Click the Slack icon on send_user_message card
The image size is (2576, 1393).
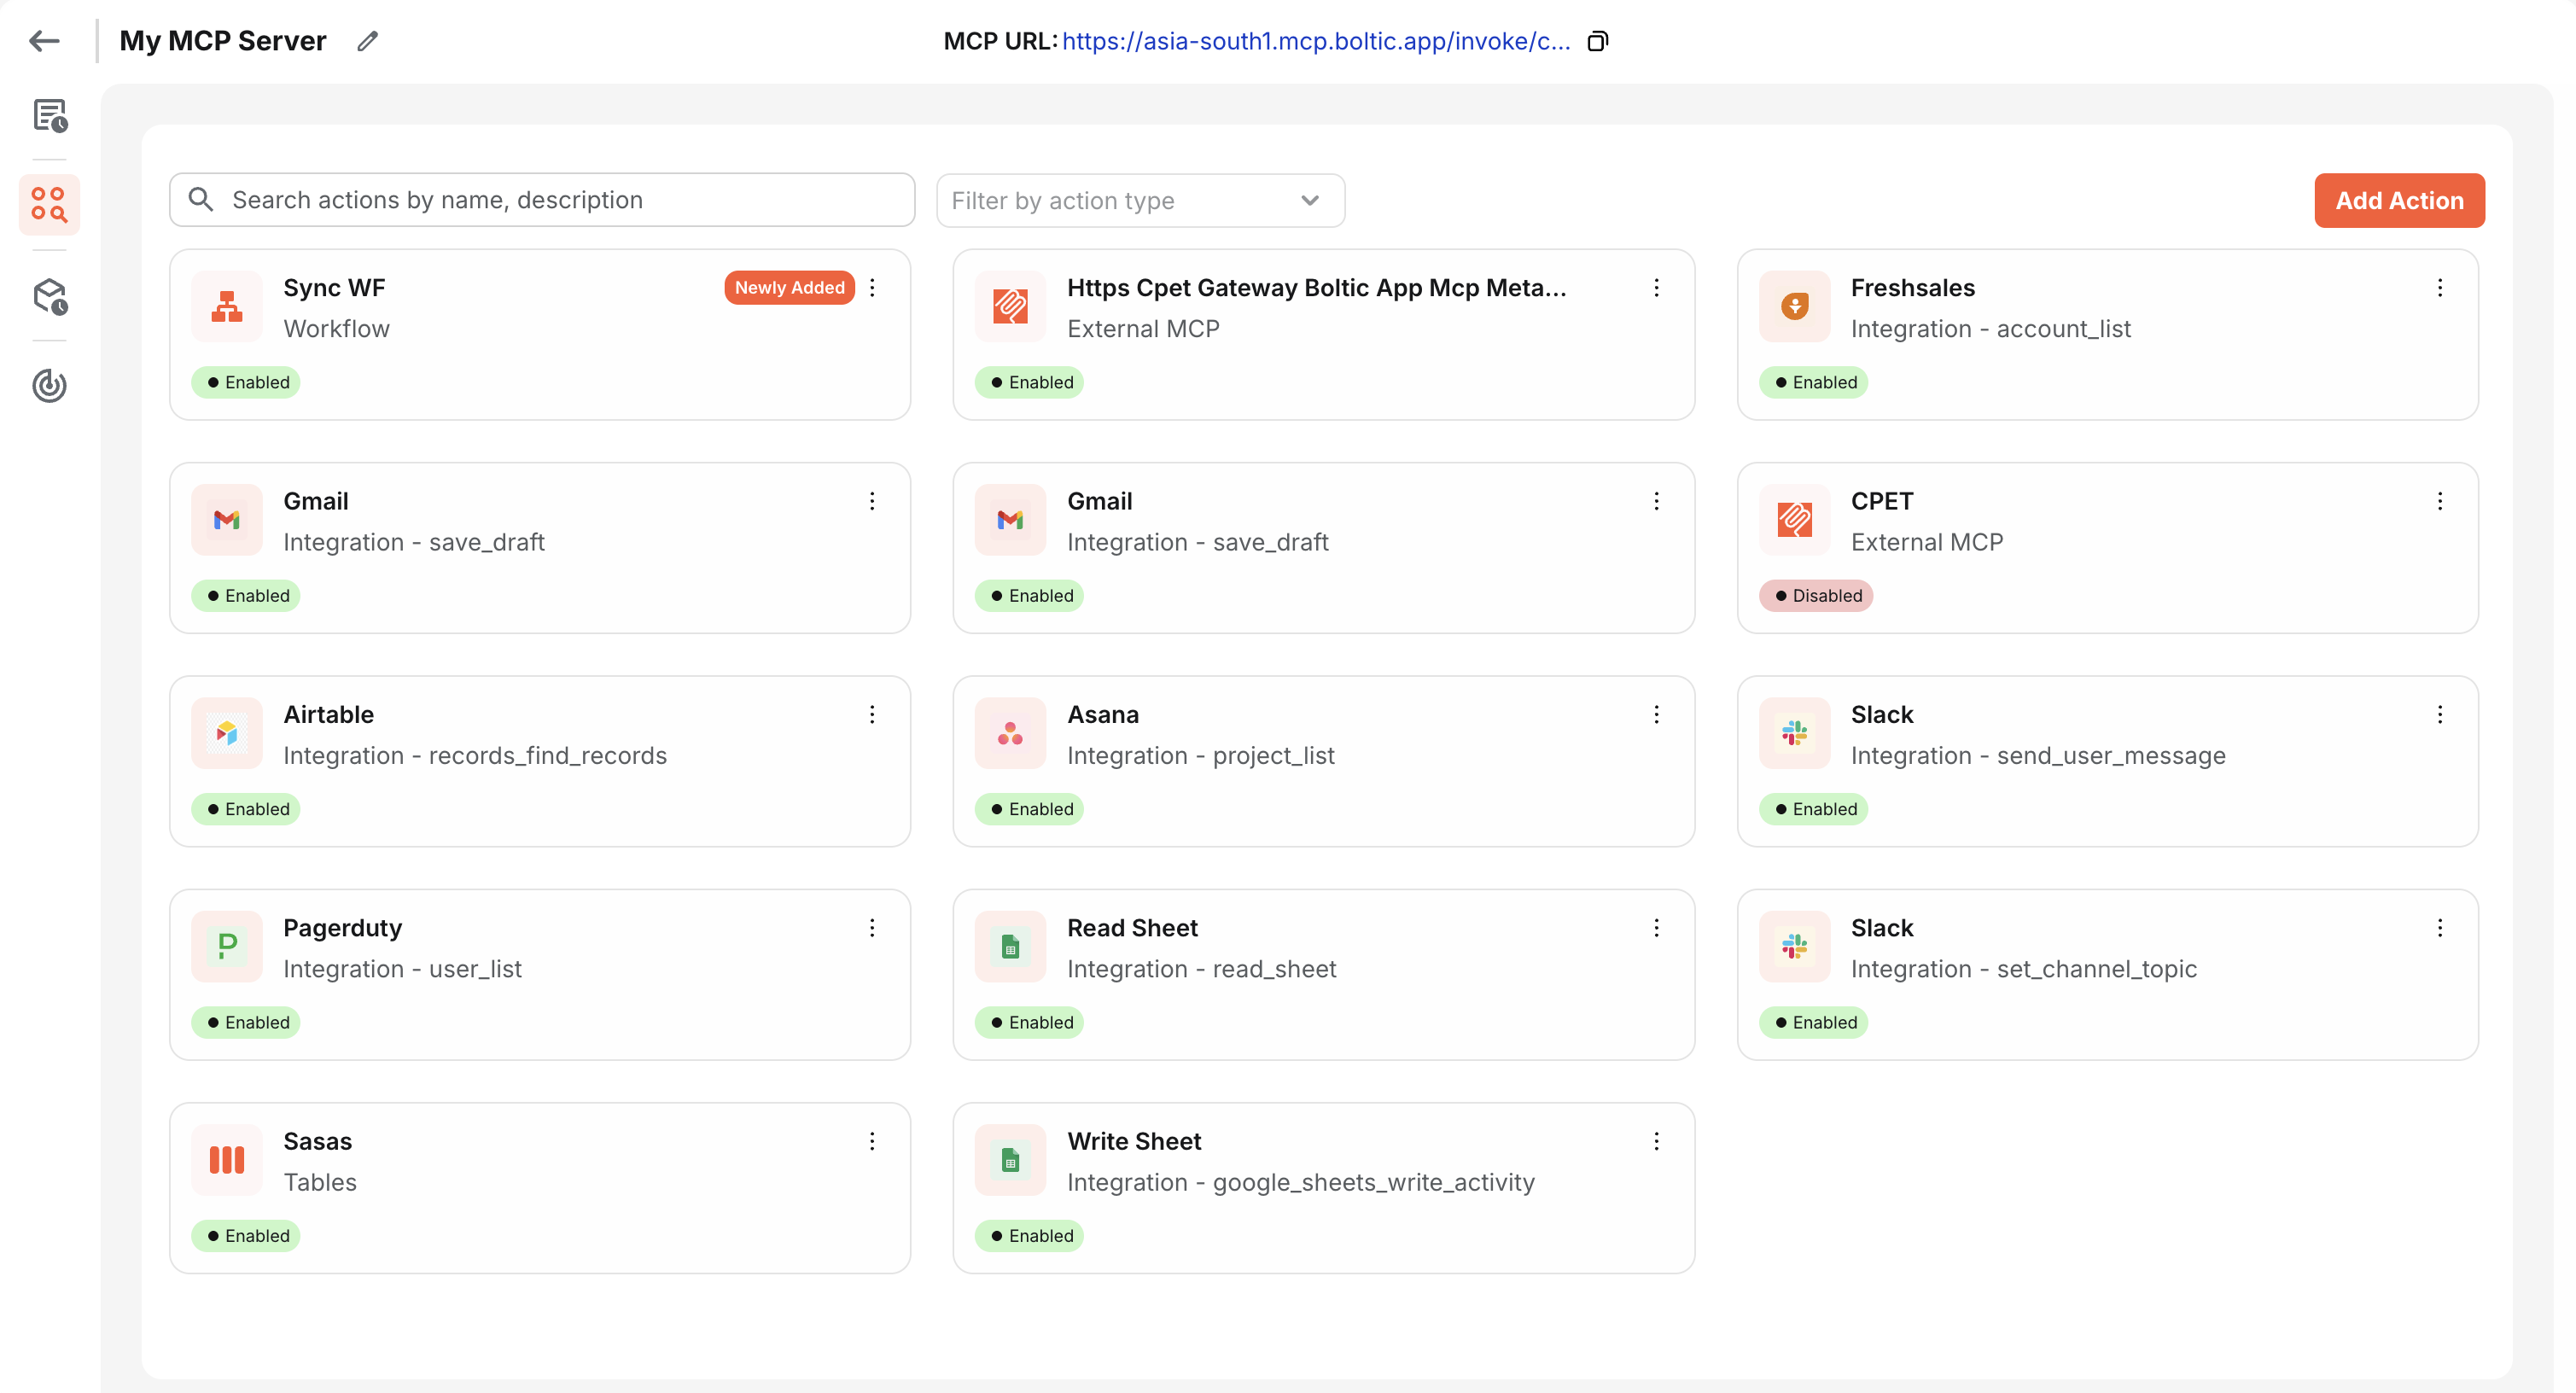[1793, 733]
